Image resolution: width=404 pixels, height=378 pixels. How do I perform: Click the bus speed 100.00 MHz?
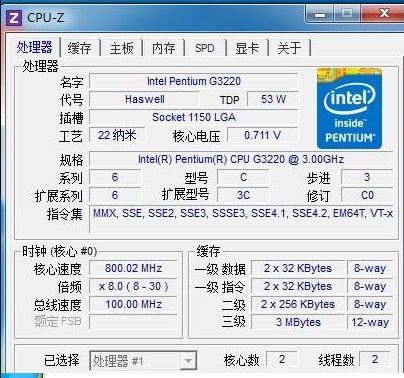tap(133, 304)
